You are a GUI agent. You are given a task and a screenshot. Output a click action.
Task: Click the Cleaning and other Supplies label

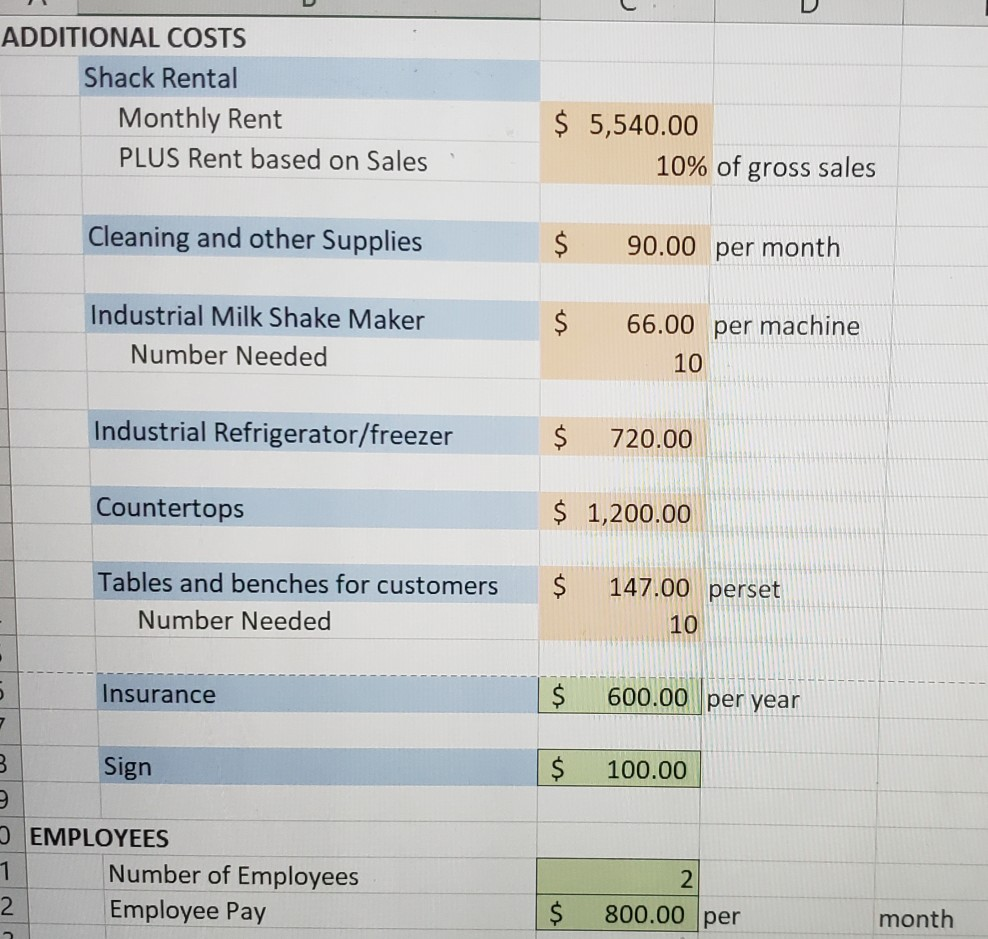click(x=255, y=240)
